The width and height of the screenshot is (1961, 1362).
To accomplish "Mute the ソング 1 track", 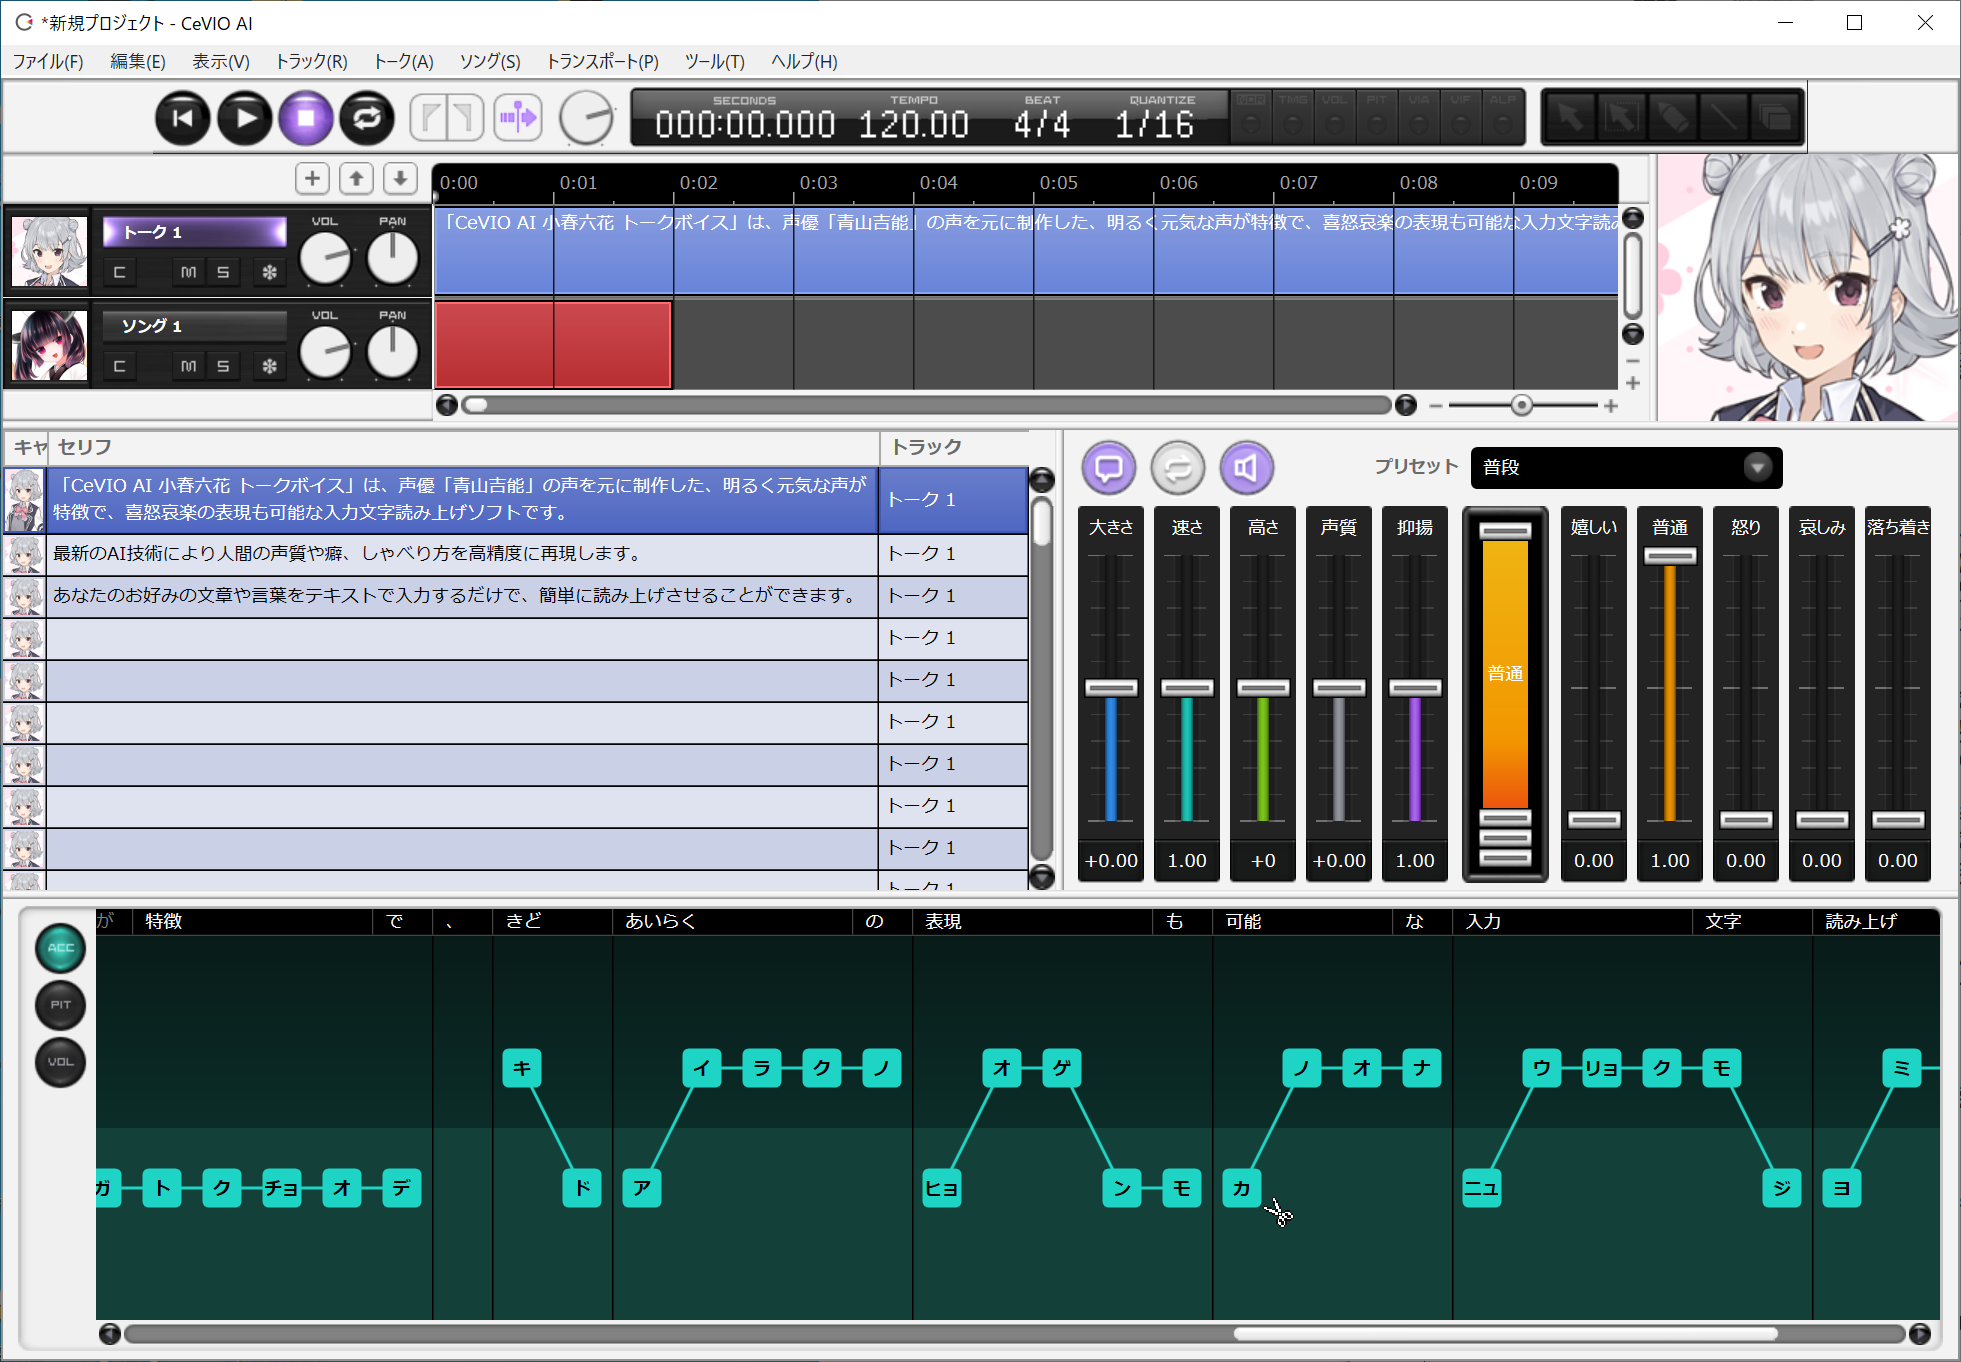I will [188, 366].
